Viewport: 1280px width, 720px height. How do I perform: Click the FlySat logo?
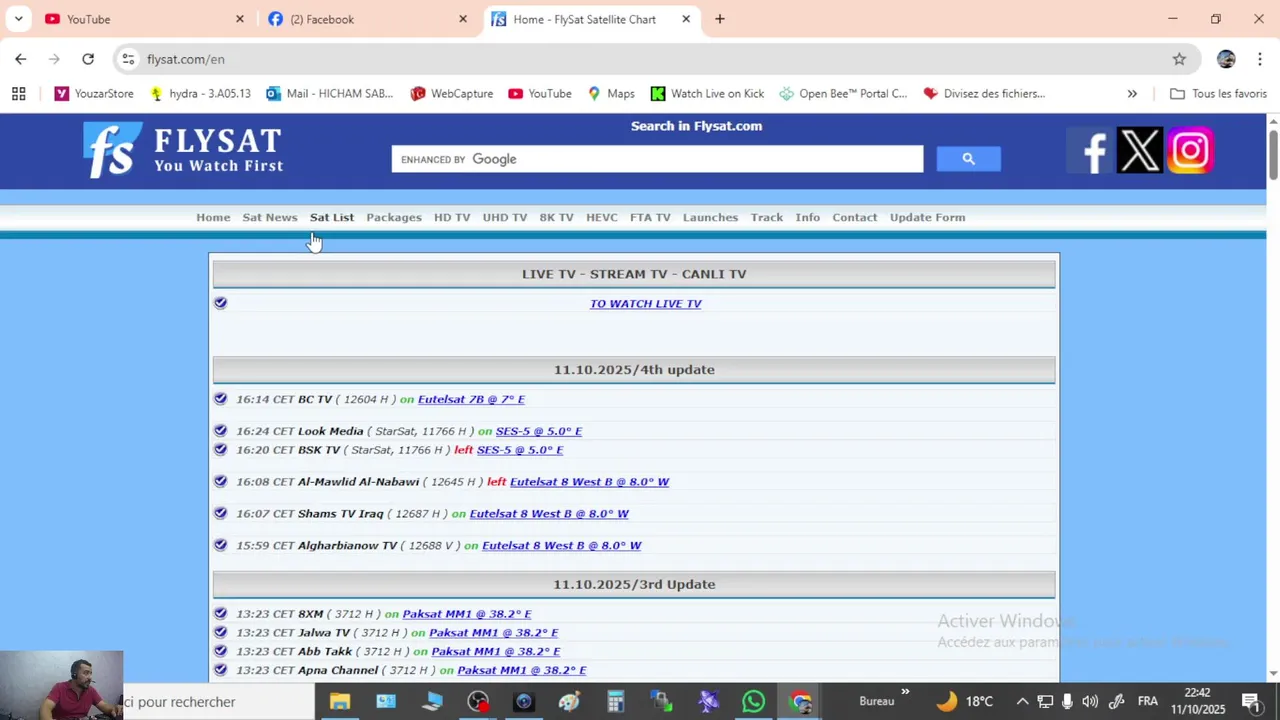[x=183, y=151]
